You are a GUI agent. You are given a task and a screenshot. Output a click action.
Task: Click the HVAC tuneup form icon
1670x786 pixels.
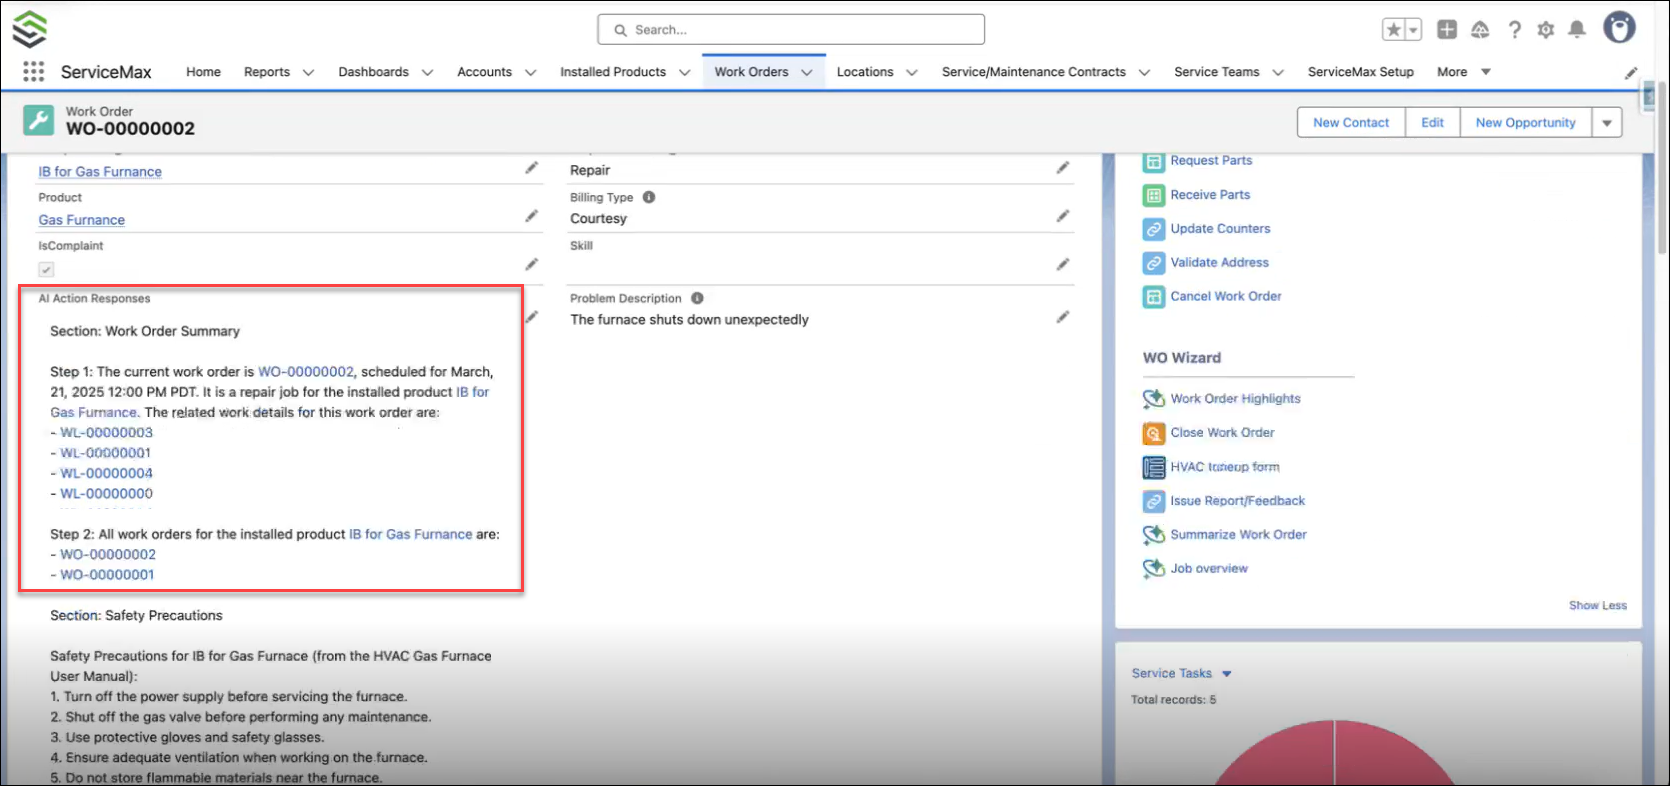1154,467
